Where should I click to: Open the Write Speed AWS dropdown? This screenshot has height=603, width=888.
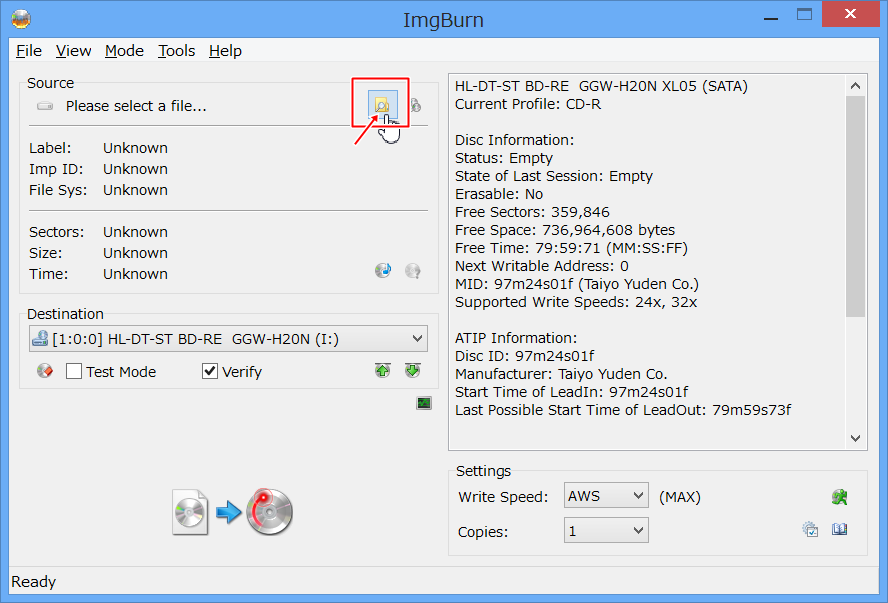[606, 496]
